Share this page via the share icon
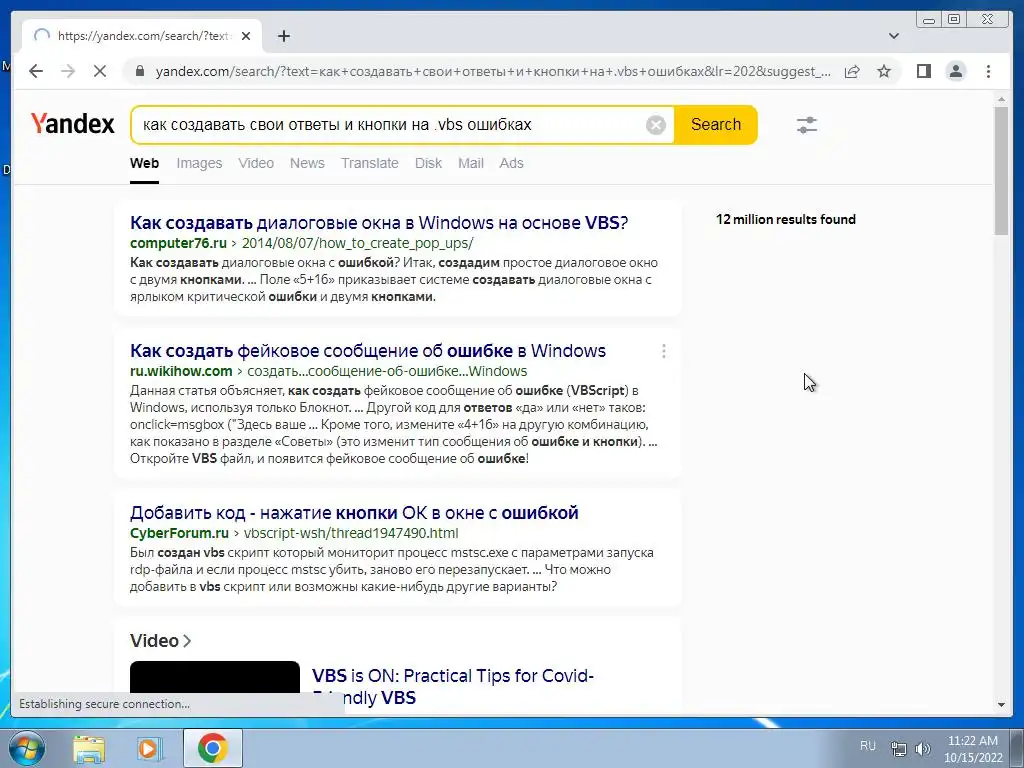This screenshot has width=1024, height=768. pos(852,71)
